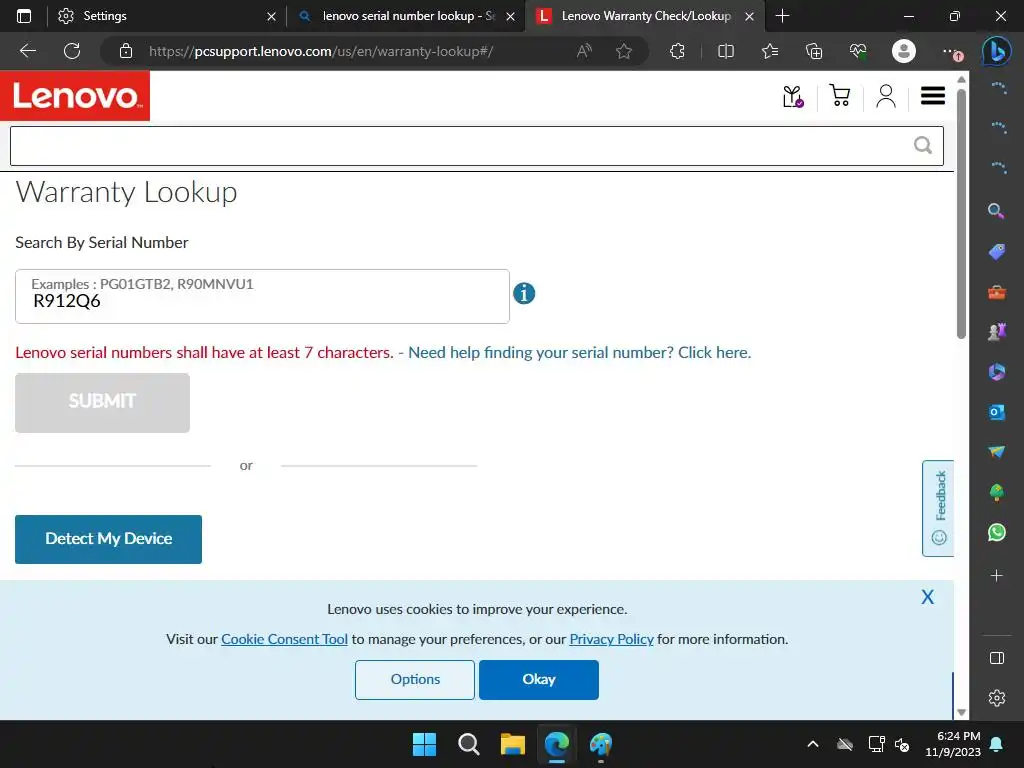This screenshot has height=768, width=1024.
Task: Close the lenovo serial number lookup tab
Action: coord(511,17)
